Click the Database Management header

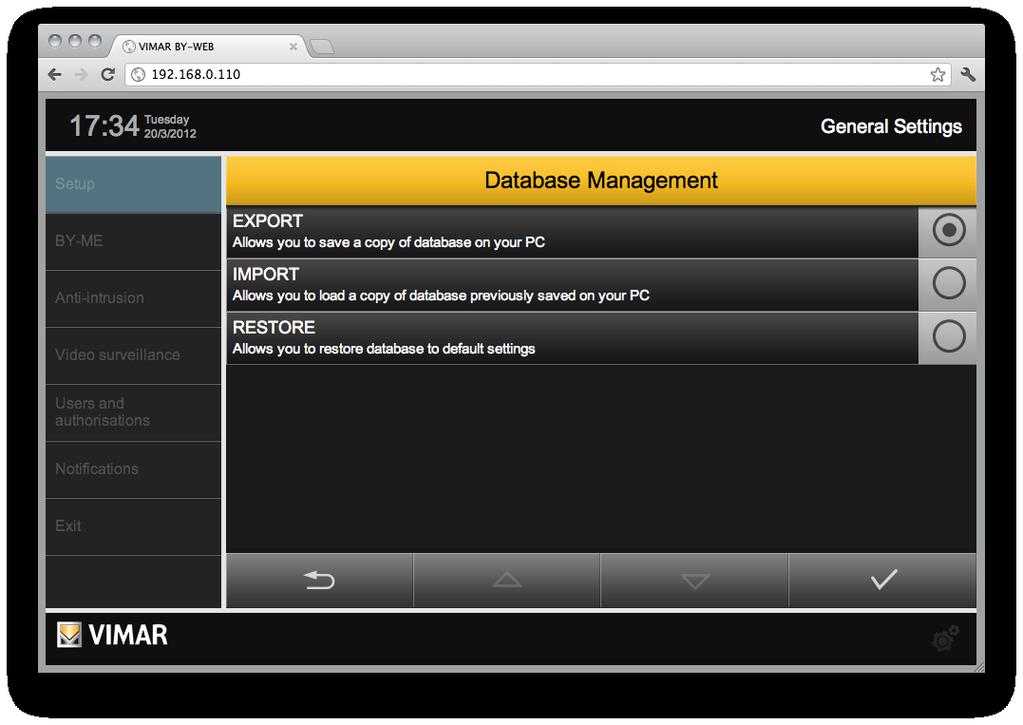(x=601, y=180)
